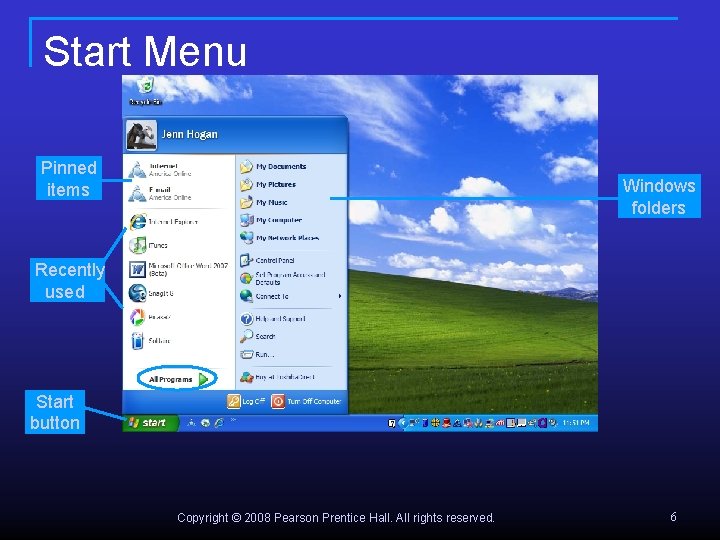The height and width of the screenshot is (540, 720).
Task: Expand the Quick Launch overflow chevron
Action: (233, 420)
